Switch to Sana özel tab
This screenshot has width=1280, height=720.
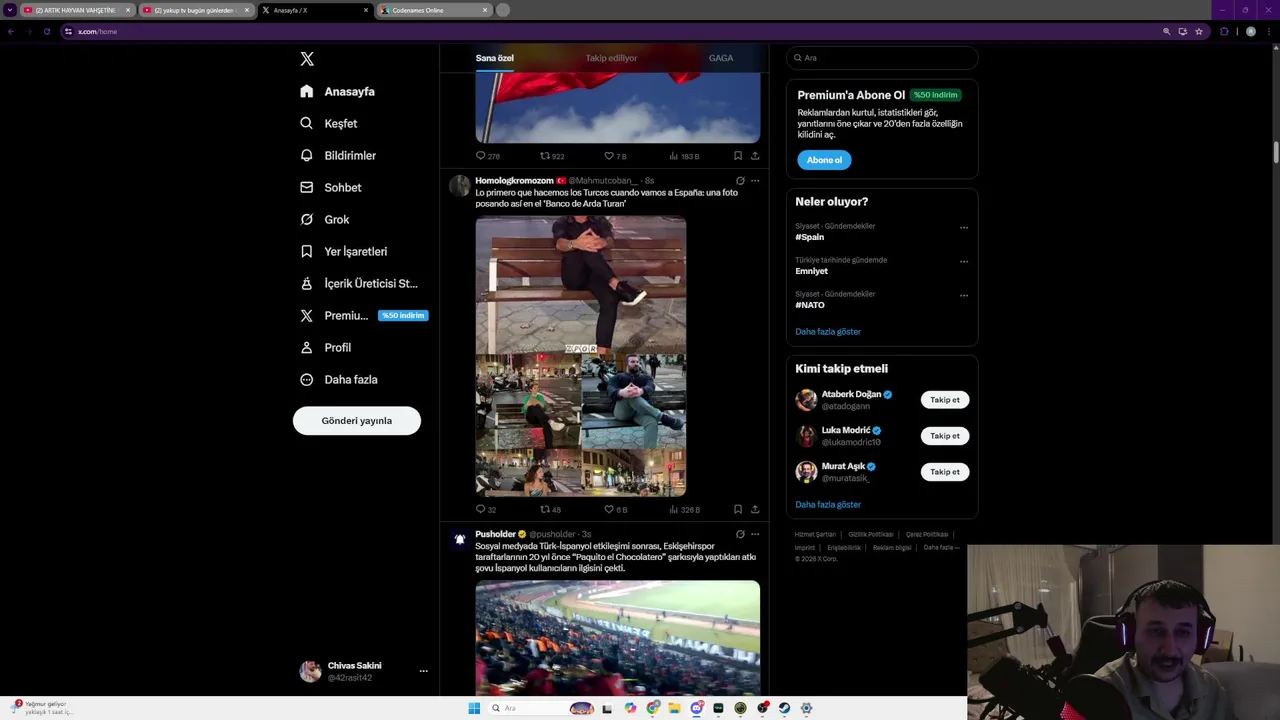click(x=494, y=58)
